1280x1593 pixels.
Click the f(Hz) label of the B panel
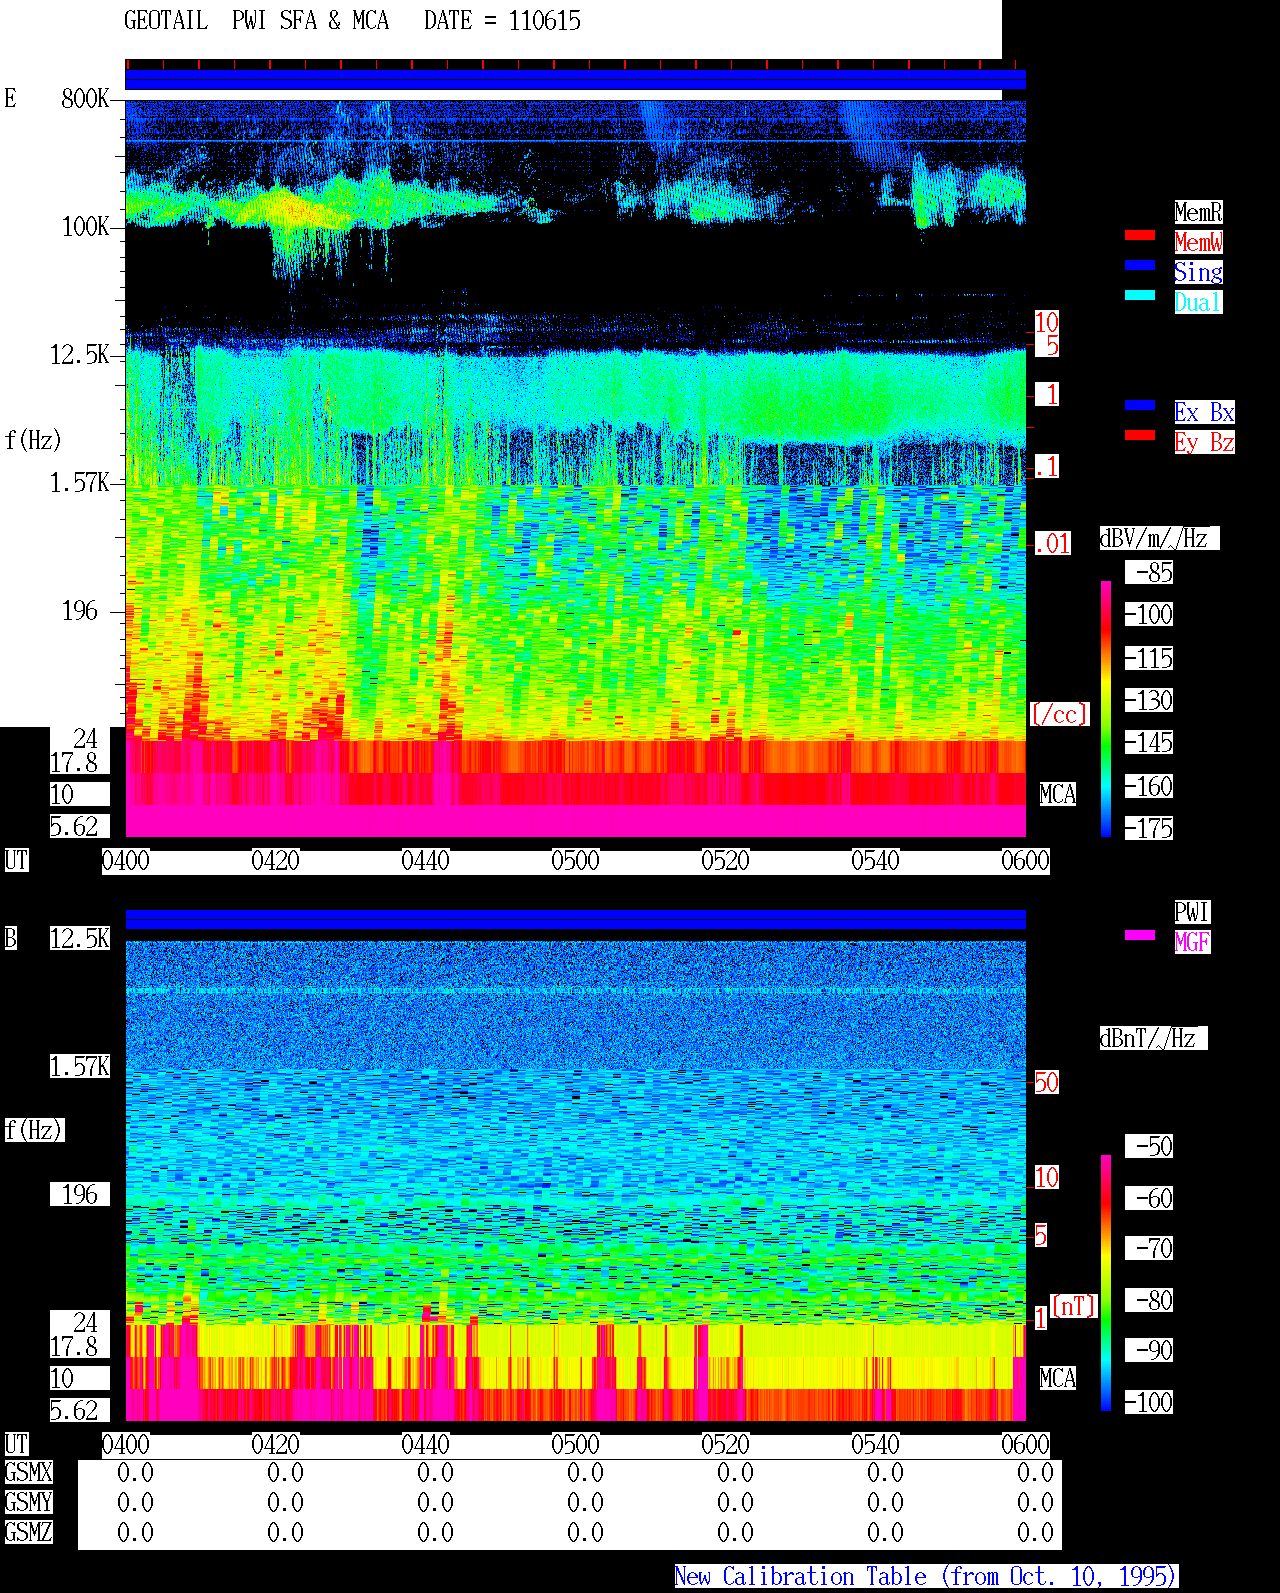(34, 1130)
